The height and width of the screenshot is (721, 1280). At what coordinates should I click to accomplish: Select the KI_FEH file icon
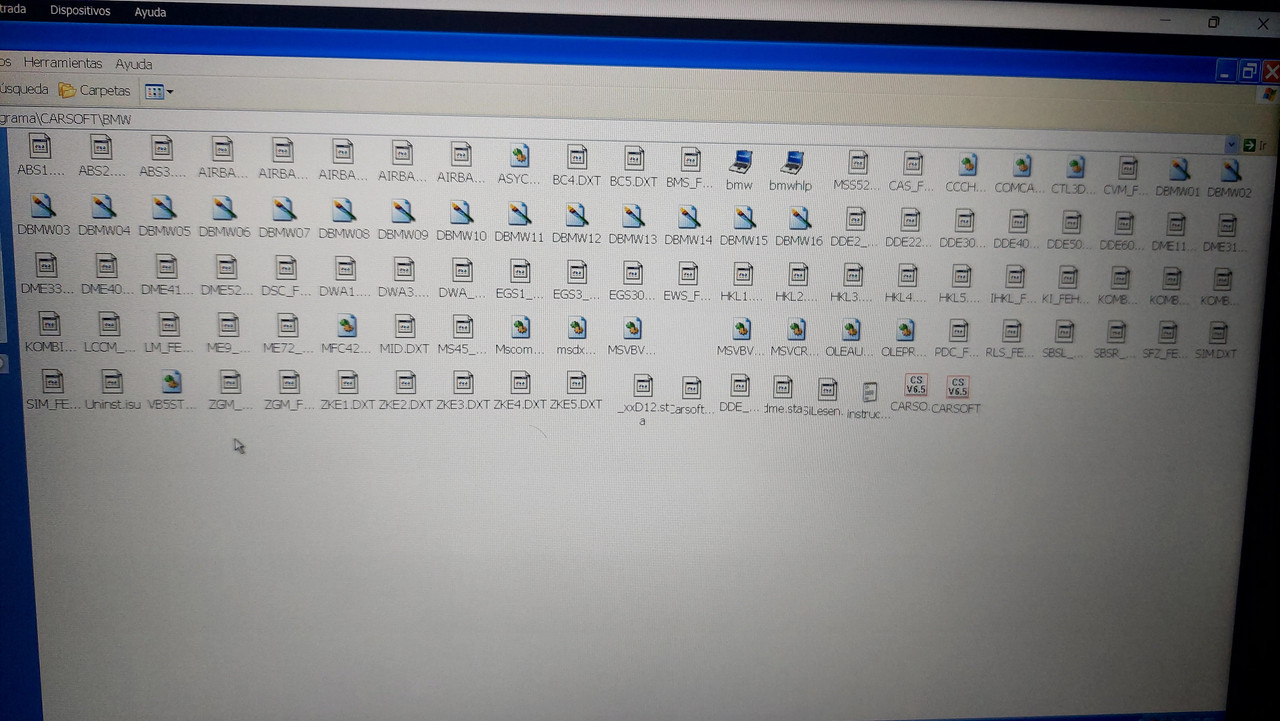1067,278
